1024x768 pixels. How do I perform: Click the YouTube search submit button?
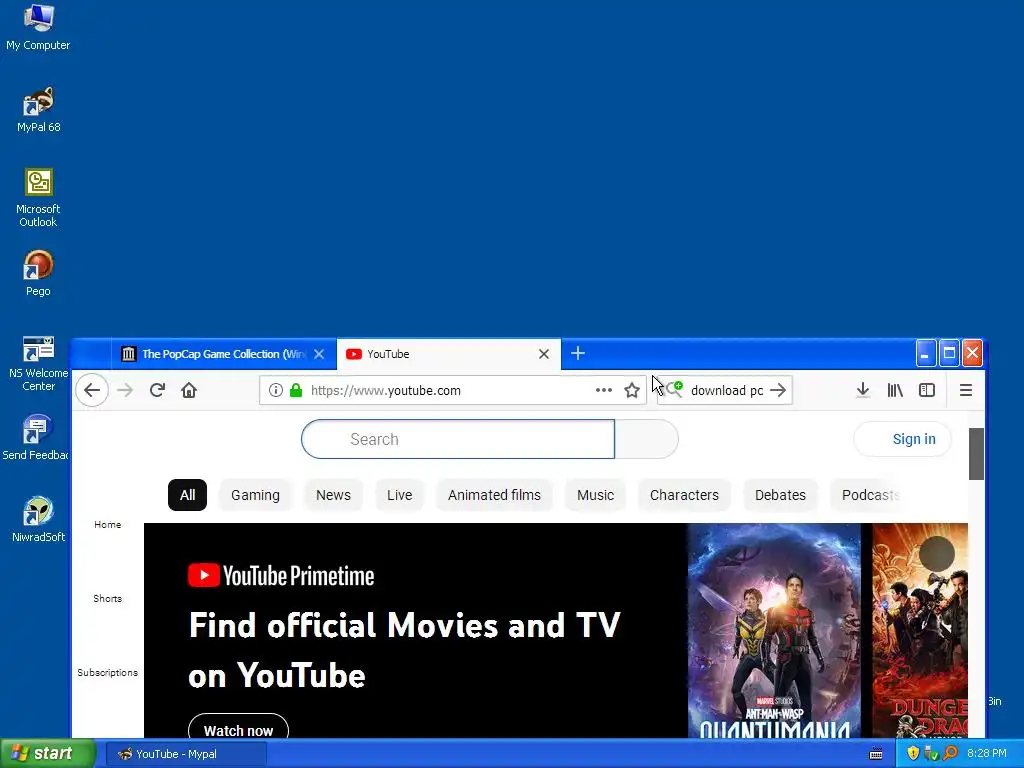[x=647, y=439]
